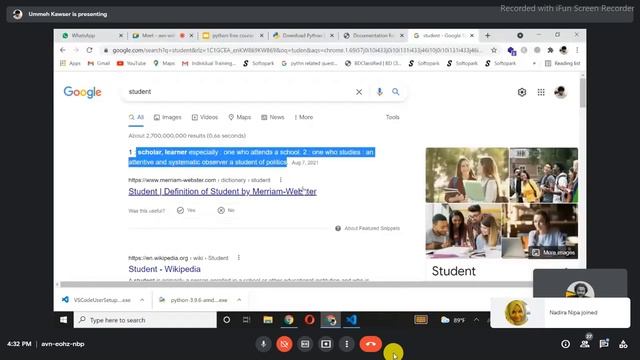The width and height of the screenshot is (640, 360).
Task: Click present now screen share icon
Action: click(326, 344)
